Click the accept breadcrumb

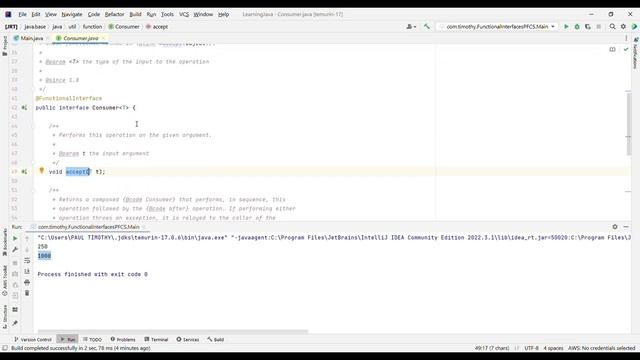coord(157,27)
